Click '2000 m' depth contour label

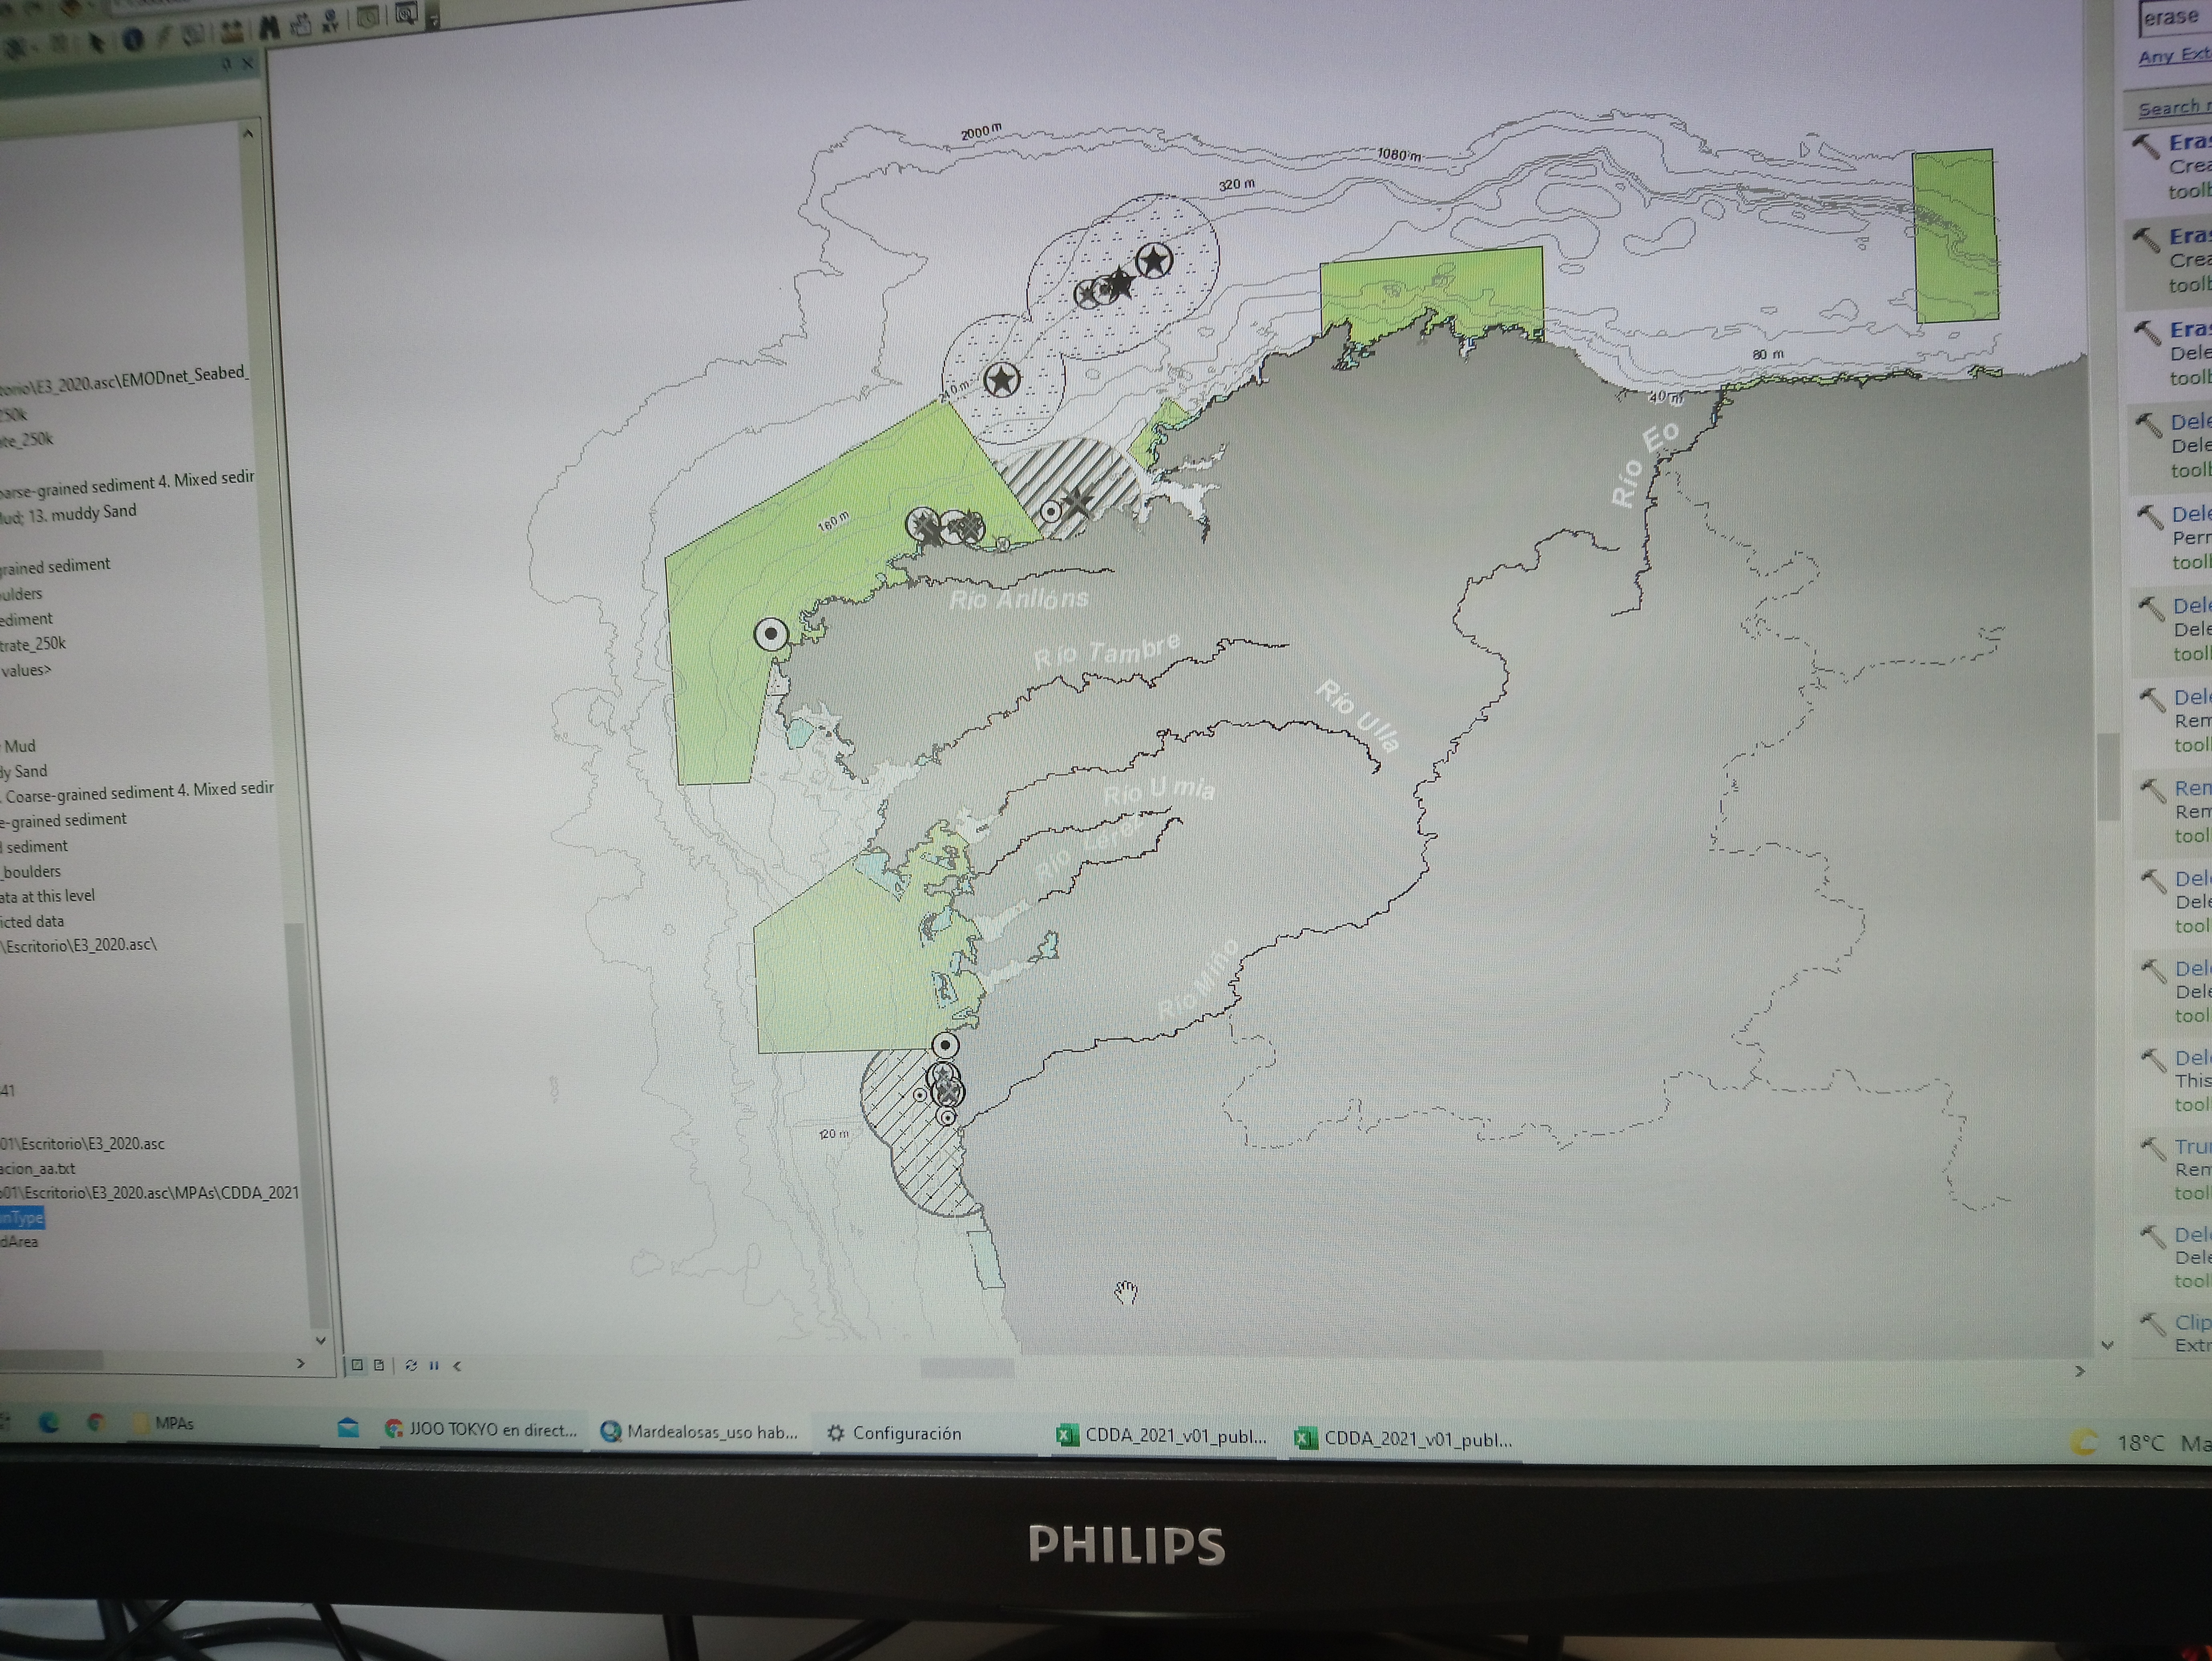[980, 132]
